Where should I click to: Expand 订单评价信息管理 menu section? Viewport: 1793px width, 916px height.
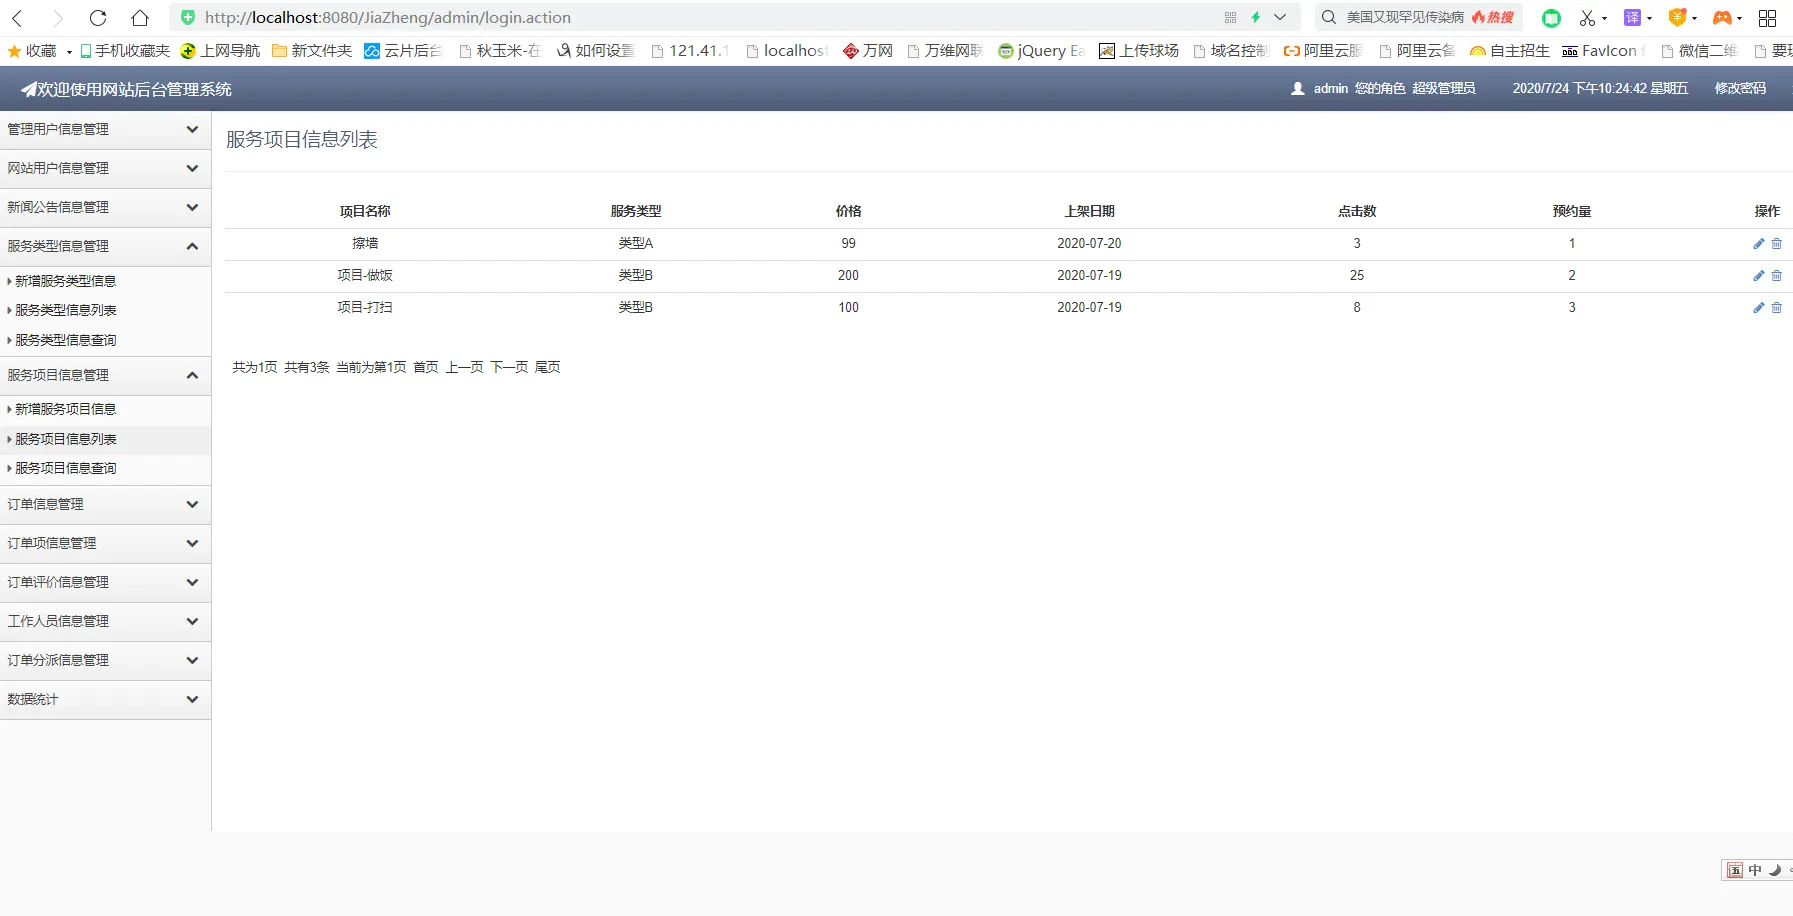point(106,583)
